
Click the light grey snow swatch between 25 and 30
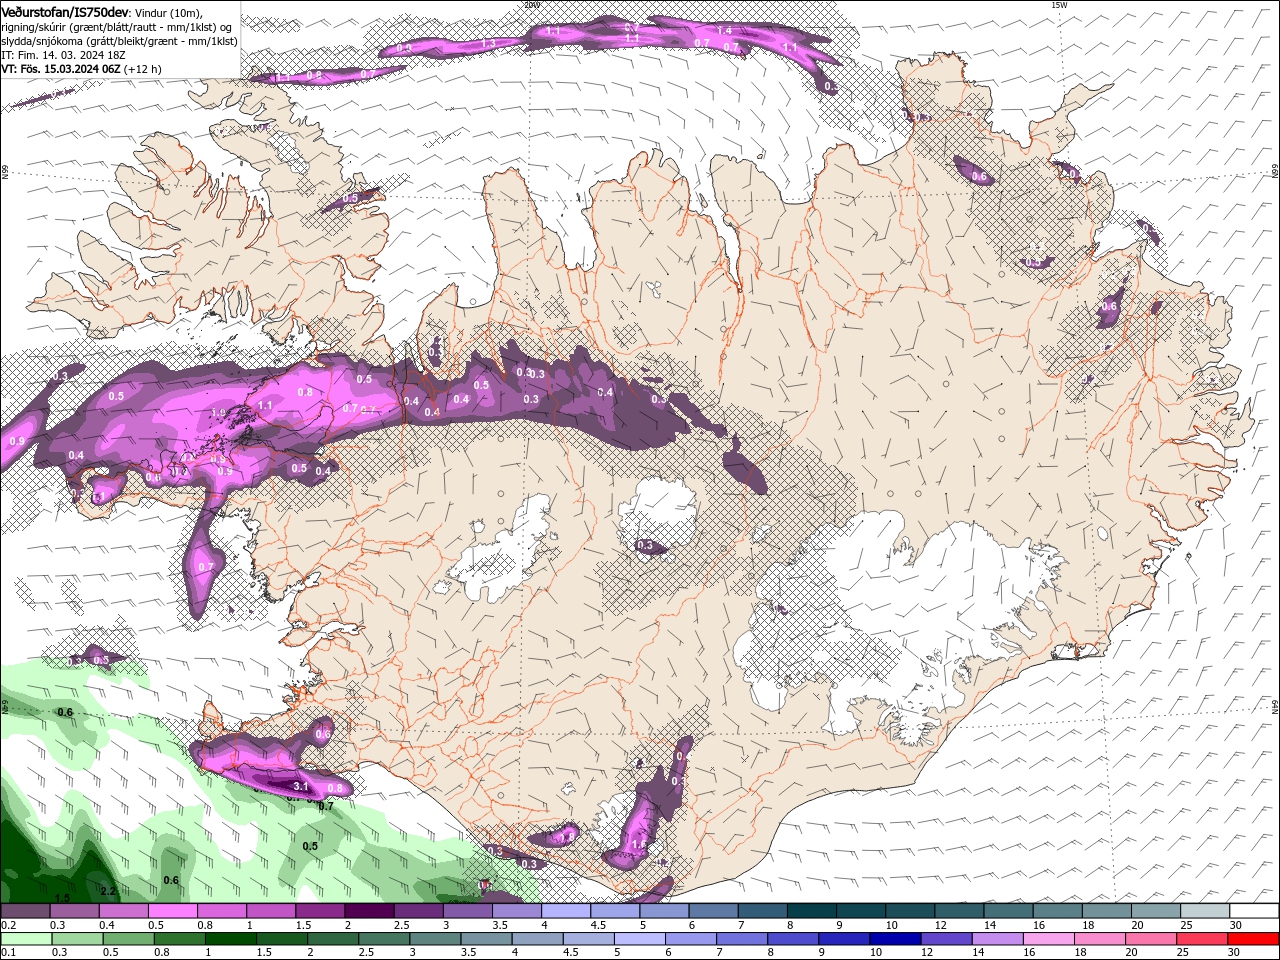[1205, 912]
